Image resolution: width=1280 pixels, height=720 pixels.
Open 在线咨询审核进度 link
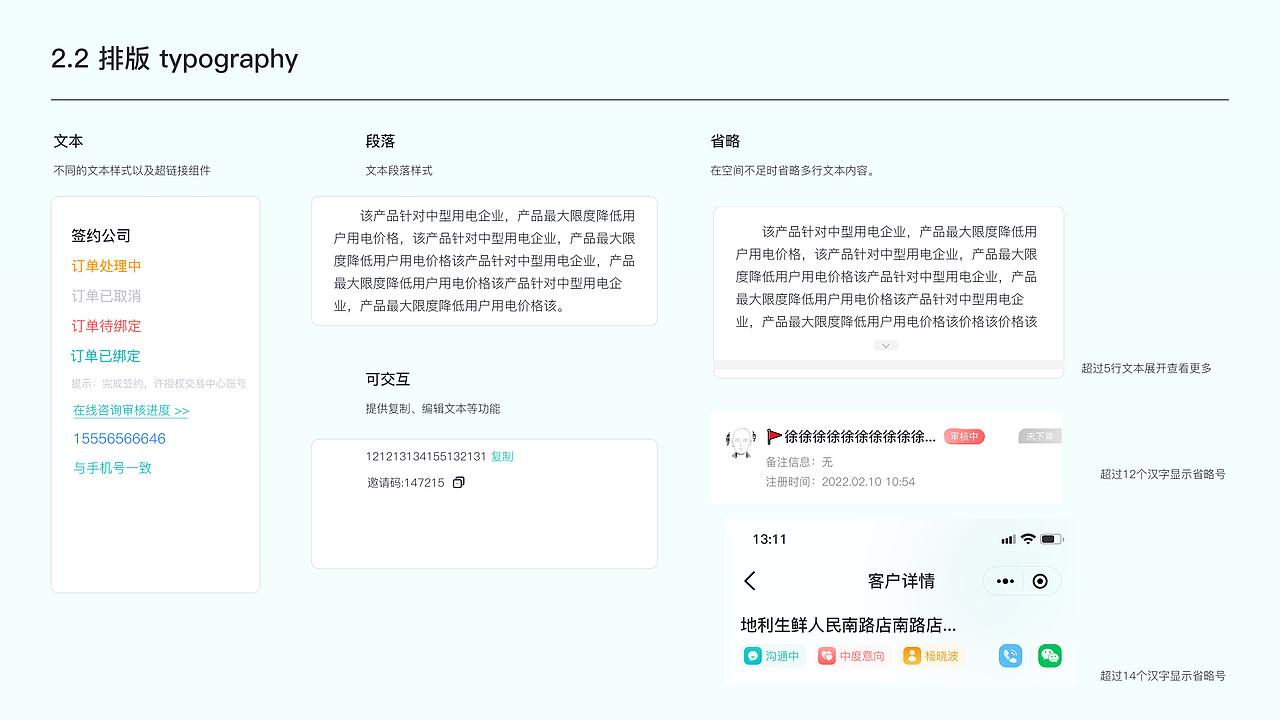click(131, 410)
